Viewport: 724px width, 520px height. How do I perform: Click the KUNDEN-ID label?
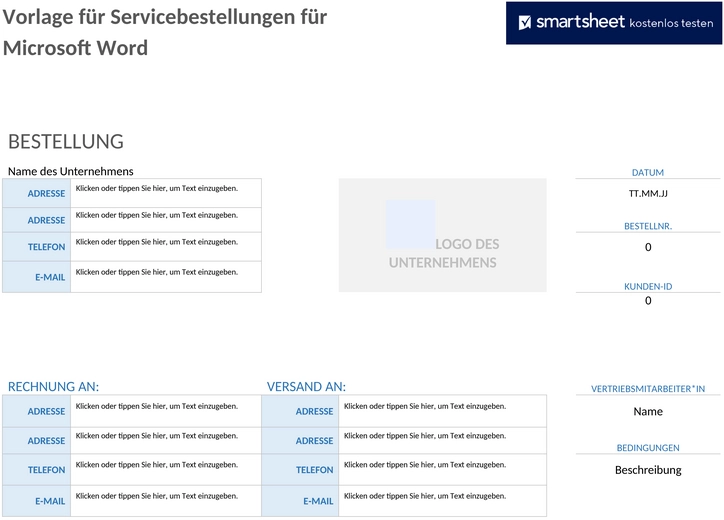648,286
